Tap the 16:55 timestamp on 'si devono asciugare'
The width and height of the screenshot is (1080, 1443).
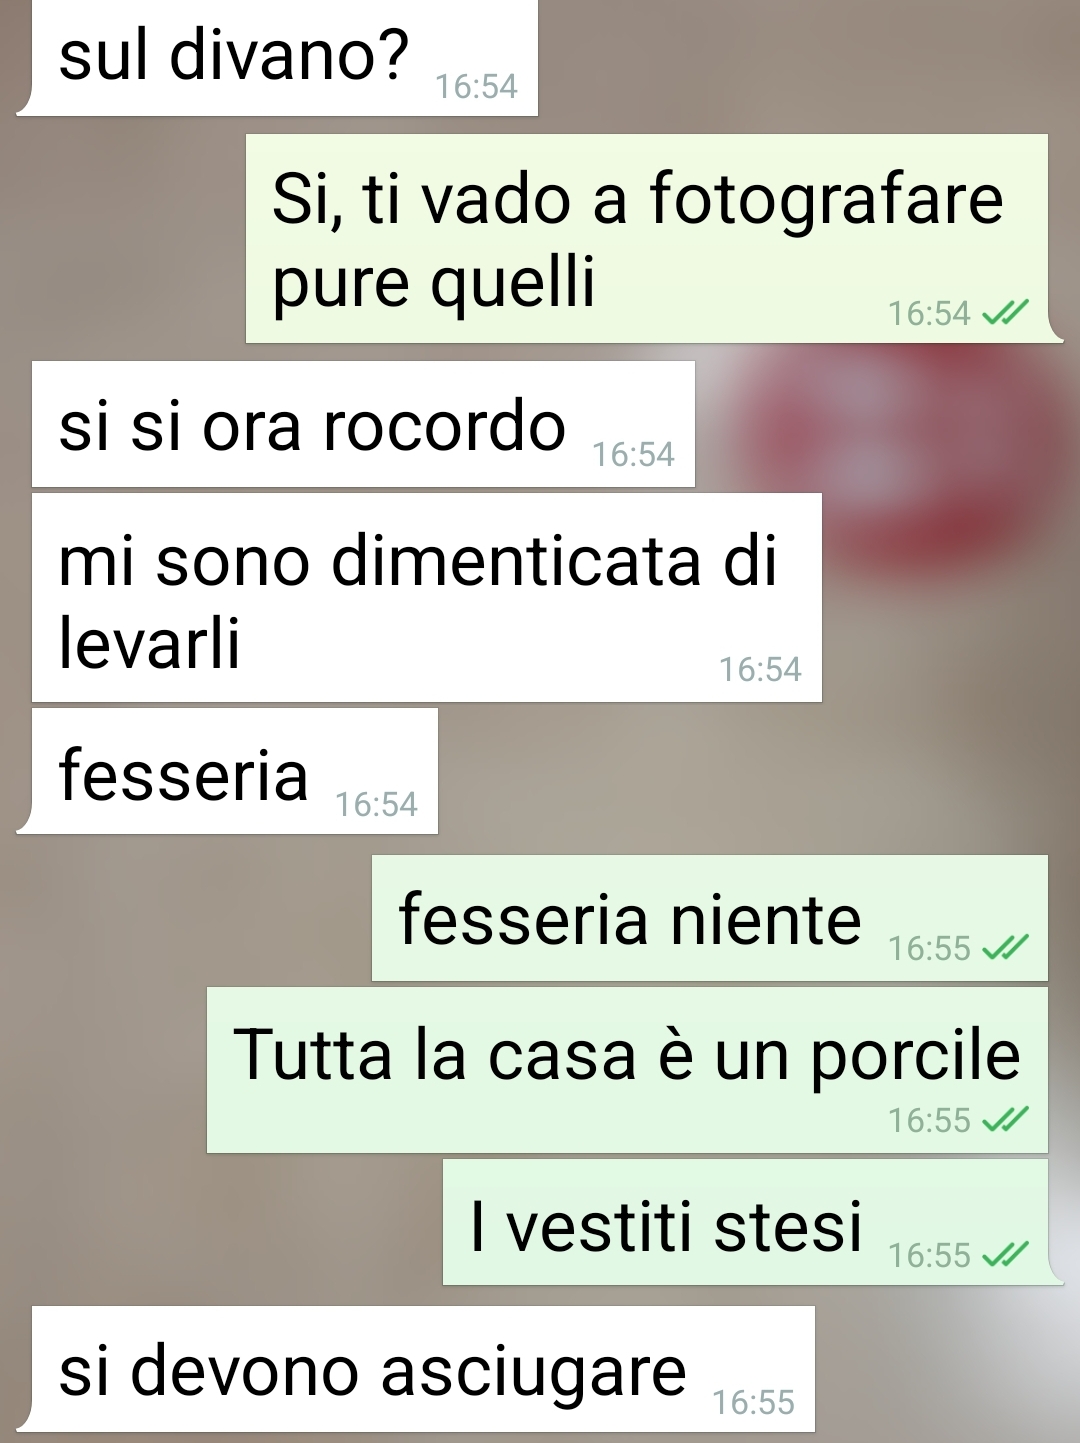753,1403
